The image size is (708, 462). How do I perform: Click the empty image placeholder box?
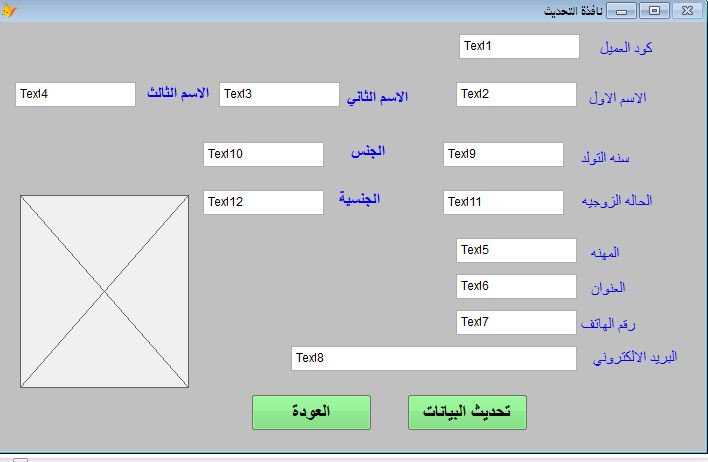click(104, 291)
